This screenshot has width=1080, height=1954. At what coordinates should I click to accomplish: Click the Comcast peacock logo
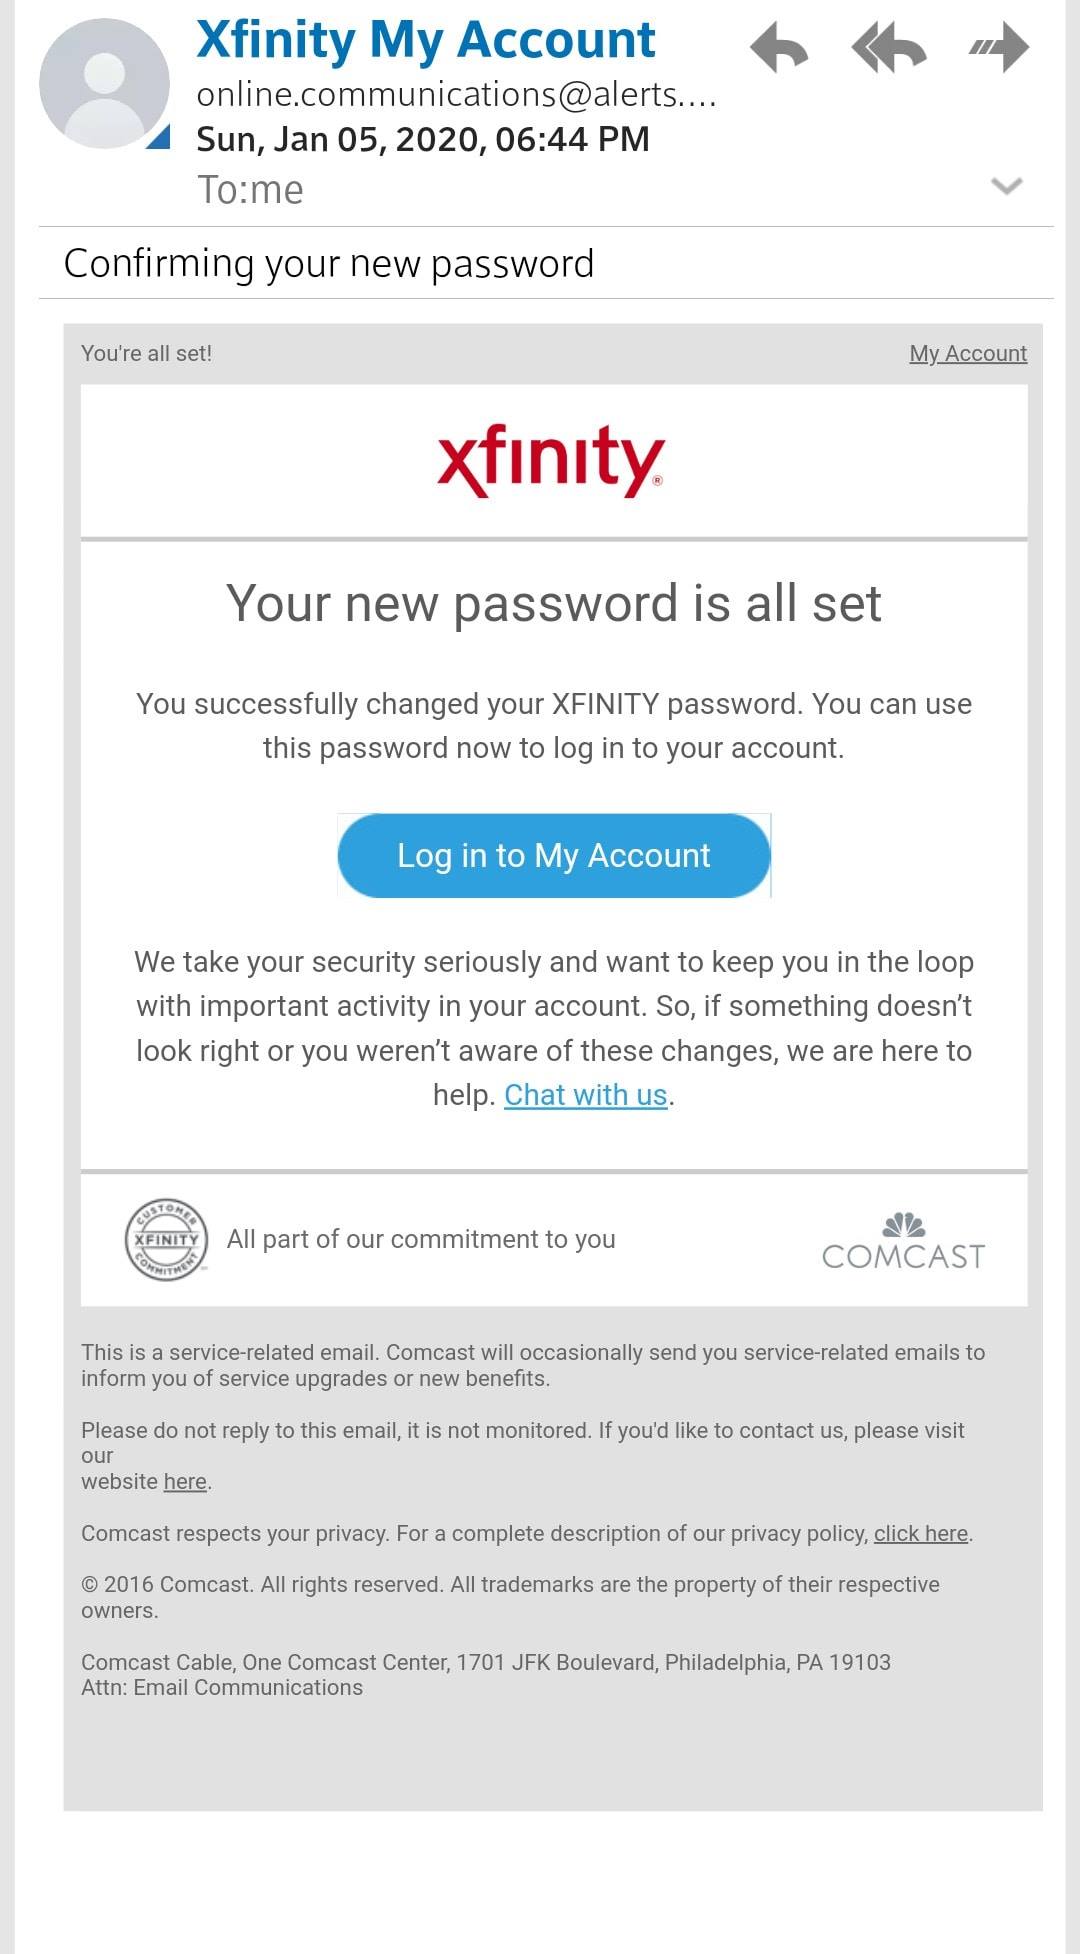click(903, 1241)
